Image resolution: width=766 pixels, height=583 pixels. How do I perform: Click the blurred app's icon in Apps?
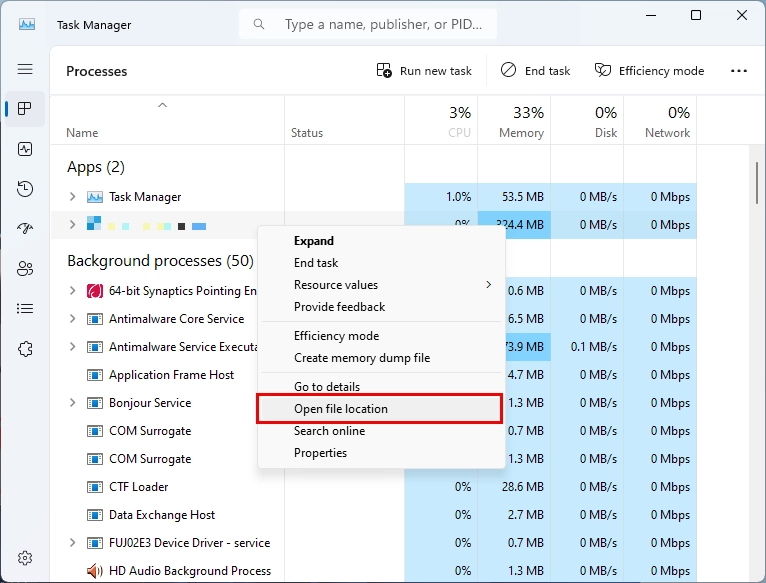pyautogui.click(x=94, y=223)
